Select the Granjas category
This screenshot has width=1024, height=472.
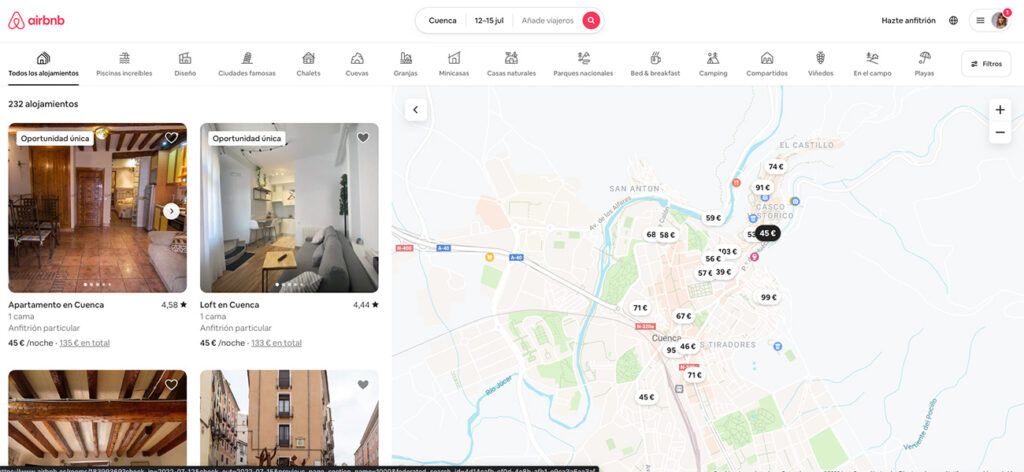pos(406,65)
